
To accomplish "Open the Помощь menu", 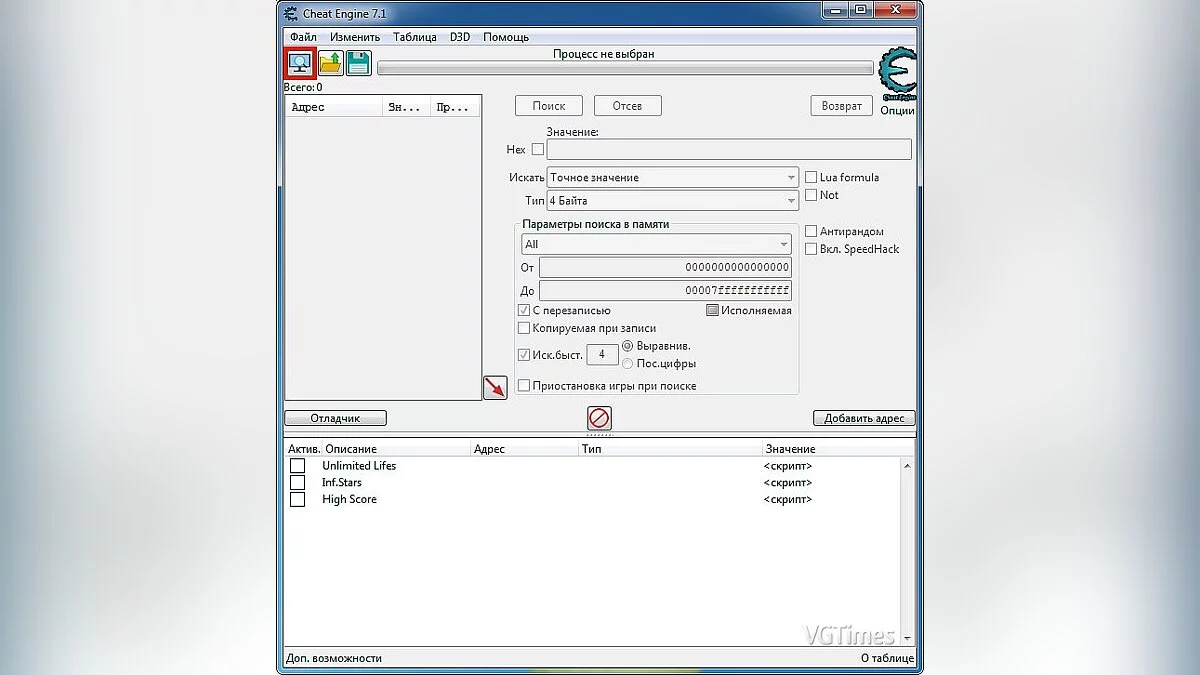I will (506, 37).
